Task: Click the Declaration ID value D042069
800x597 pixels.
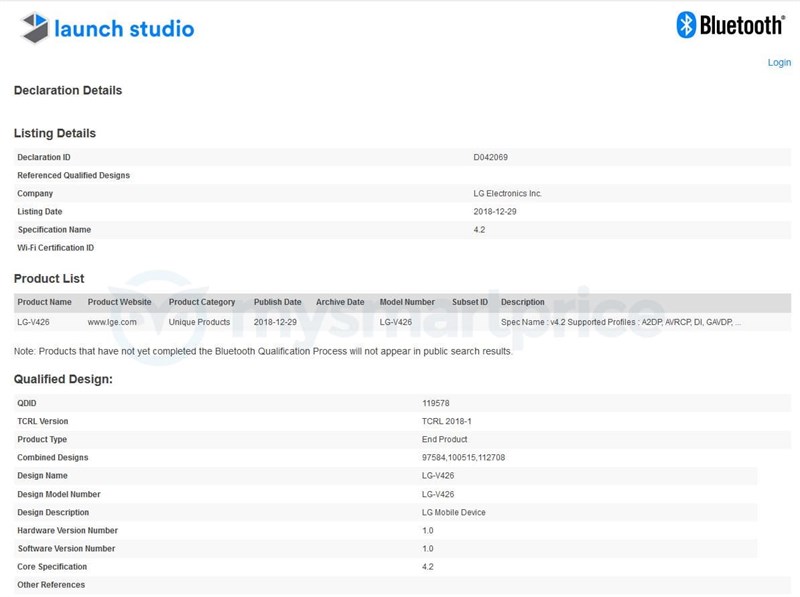Action: pyautogui.click(x=491, y=157)
